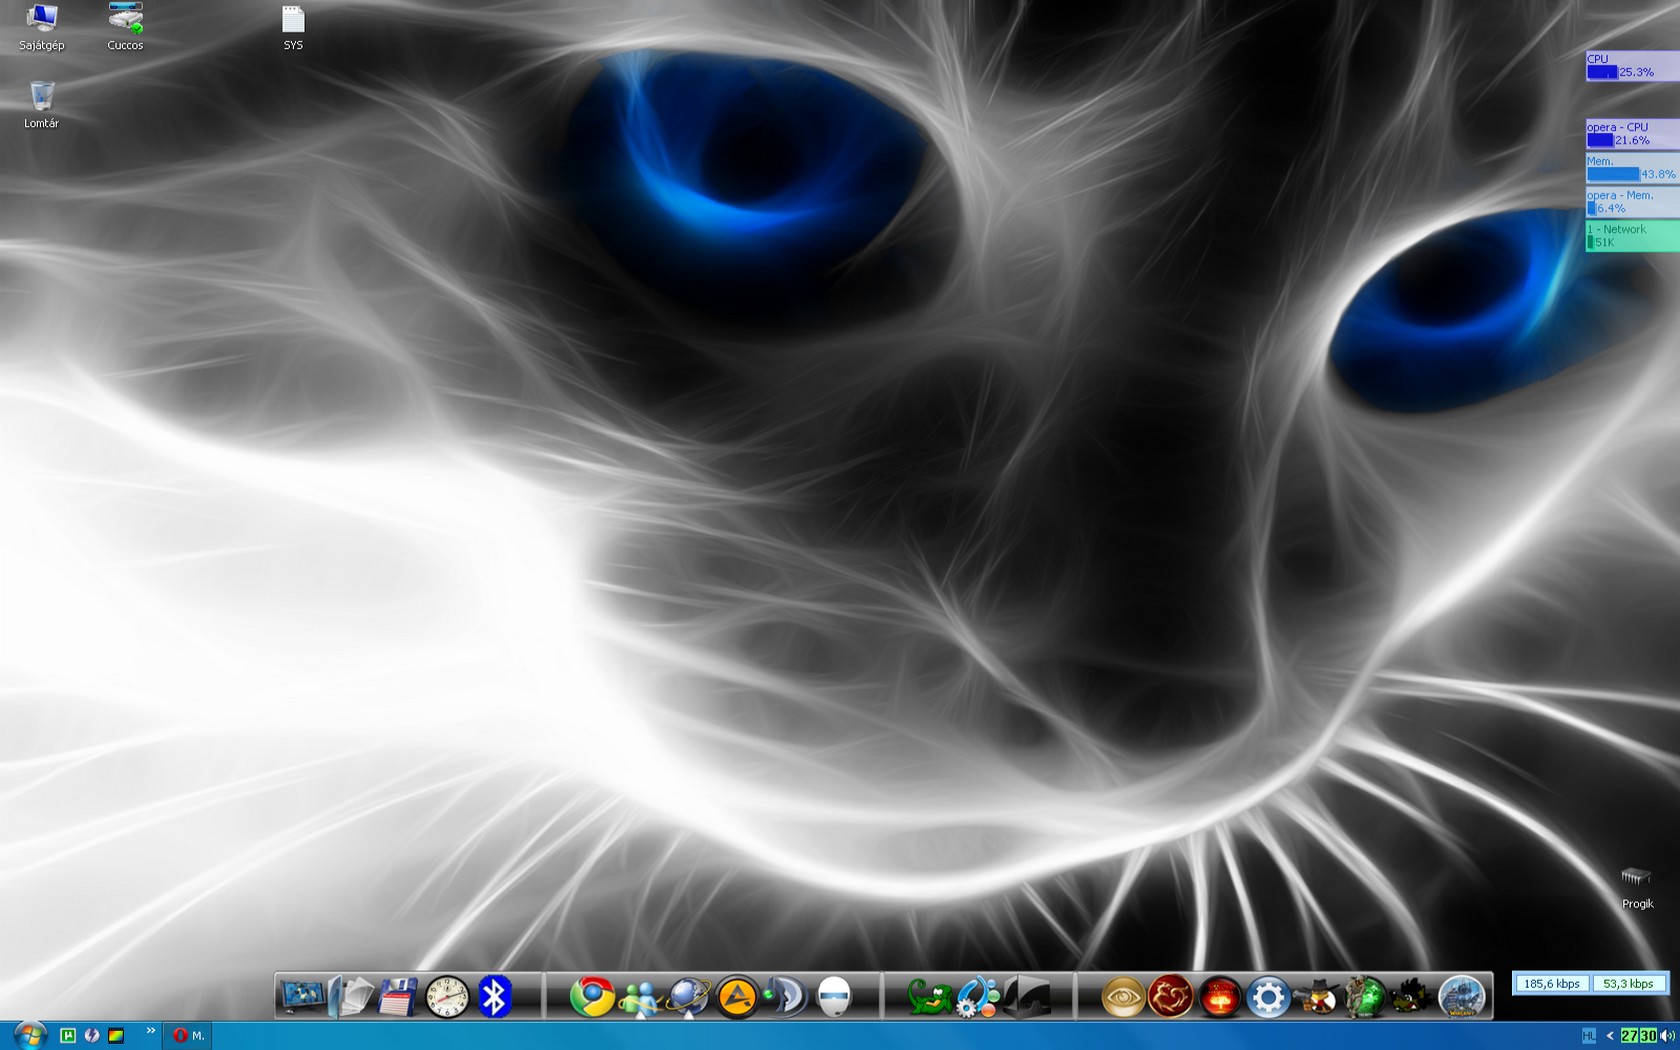
Task: Open the black cube dock icon
Action: tap(1026, 996)
